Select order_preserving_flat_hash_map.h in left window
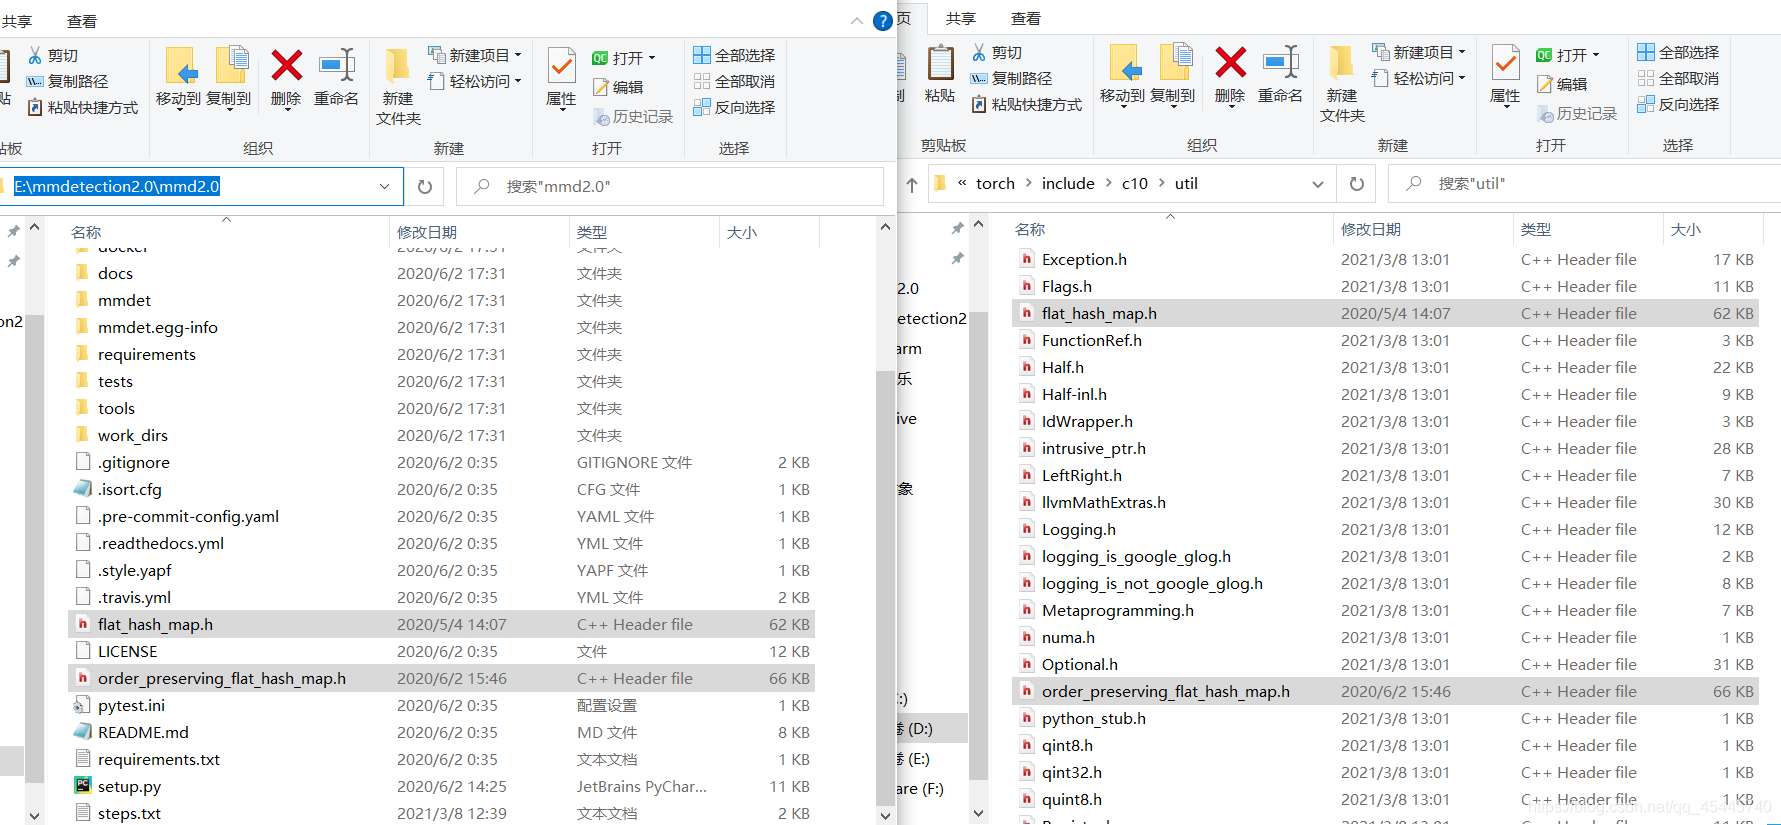 [x=441, y=679]
